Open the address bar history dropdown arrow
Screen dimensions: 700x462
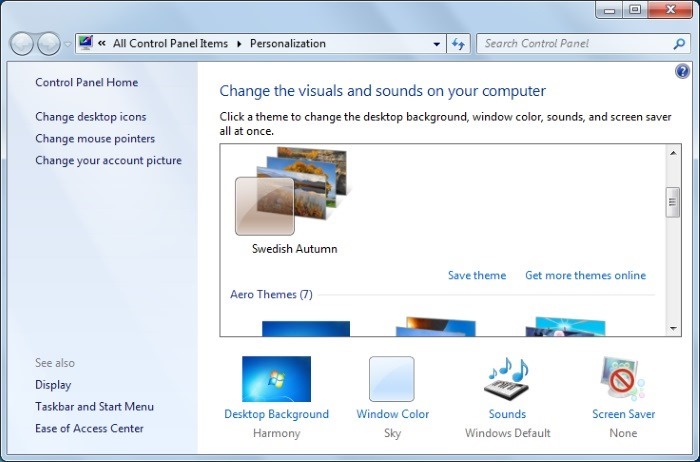point(436,44)
